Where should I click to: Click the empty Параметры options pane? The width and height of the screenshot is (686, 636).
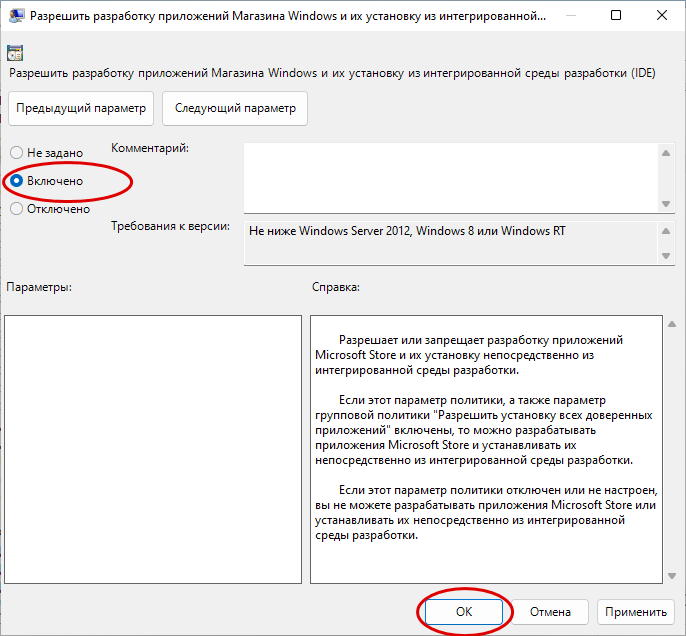(153, 449)
